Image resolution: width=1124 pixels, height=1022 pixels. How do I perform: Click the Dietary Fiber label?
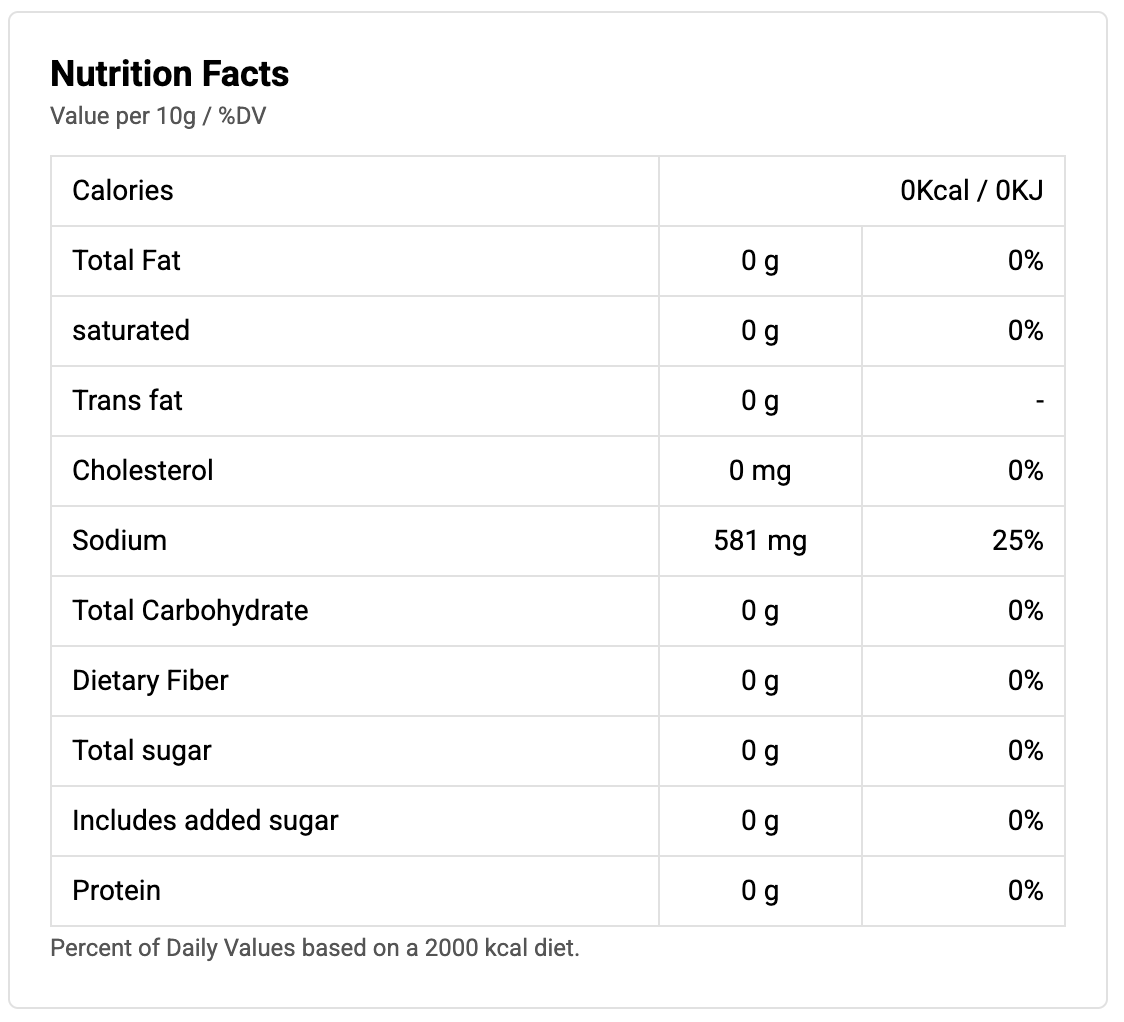click(x=150, y=681)
